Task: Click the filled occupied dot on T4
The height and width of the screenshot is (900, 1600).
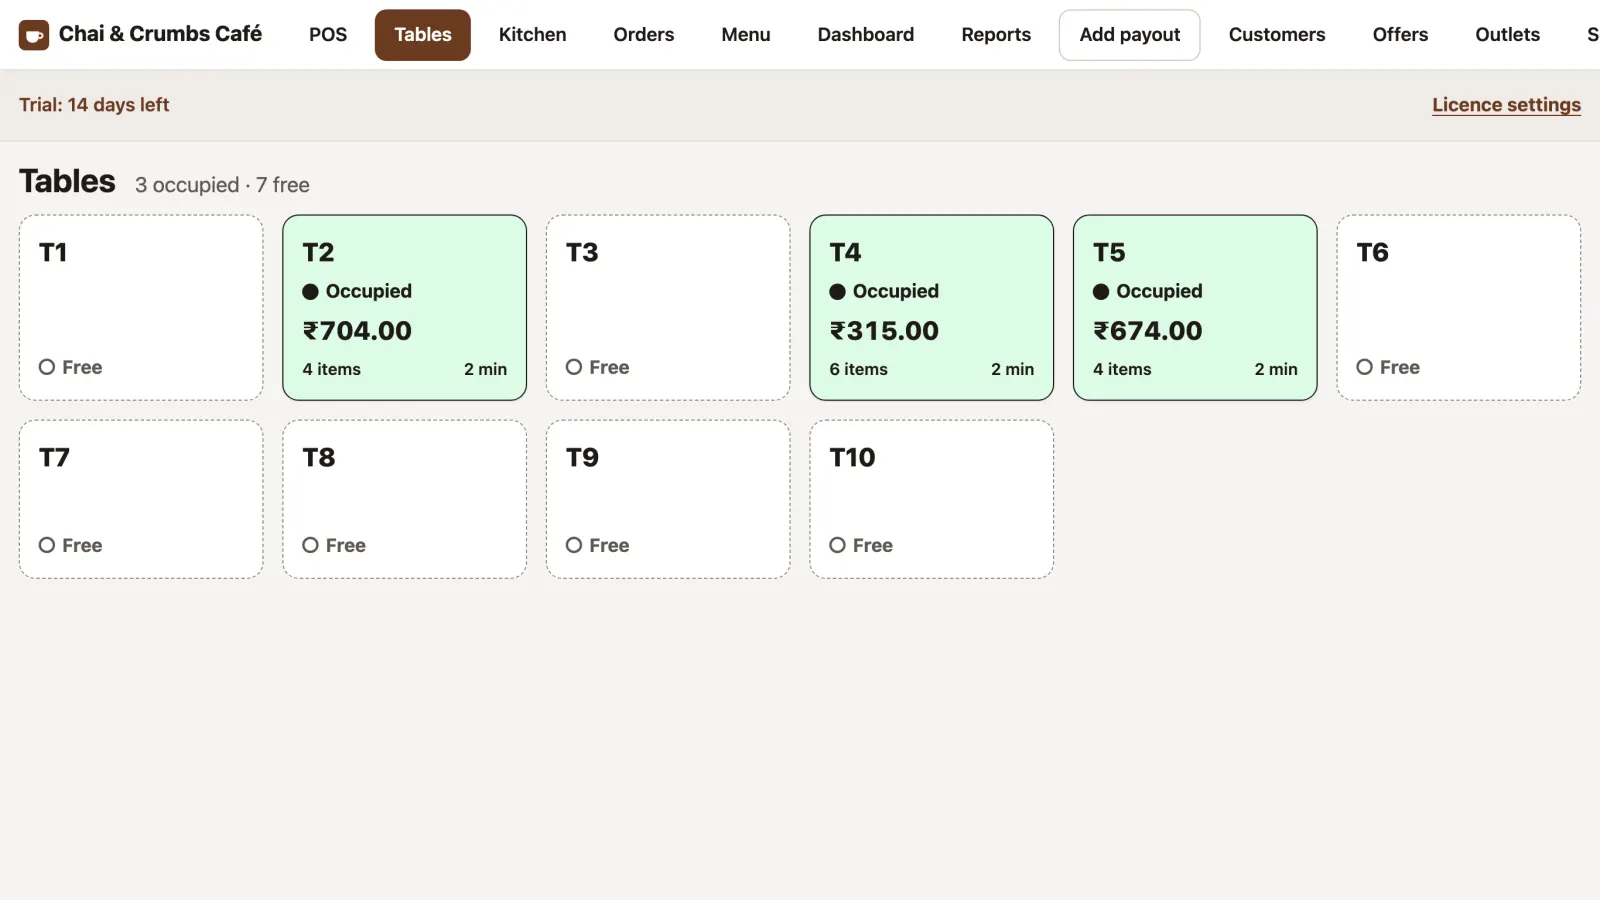Action: pyautogui.click(x=837, y=292)
